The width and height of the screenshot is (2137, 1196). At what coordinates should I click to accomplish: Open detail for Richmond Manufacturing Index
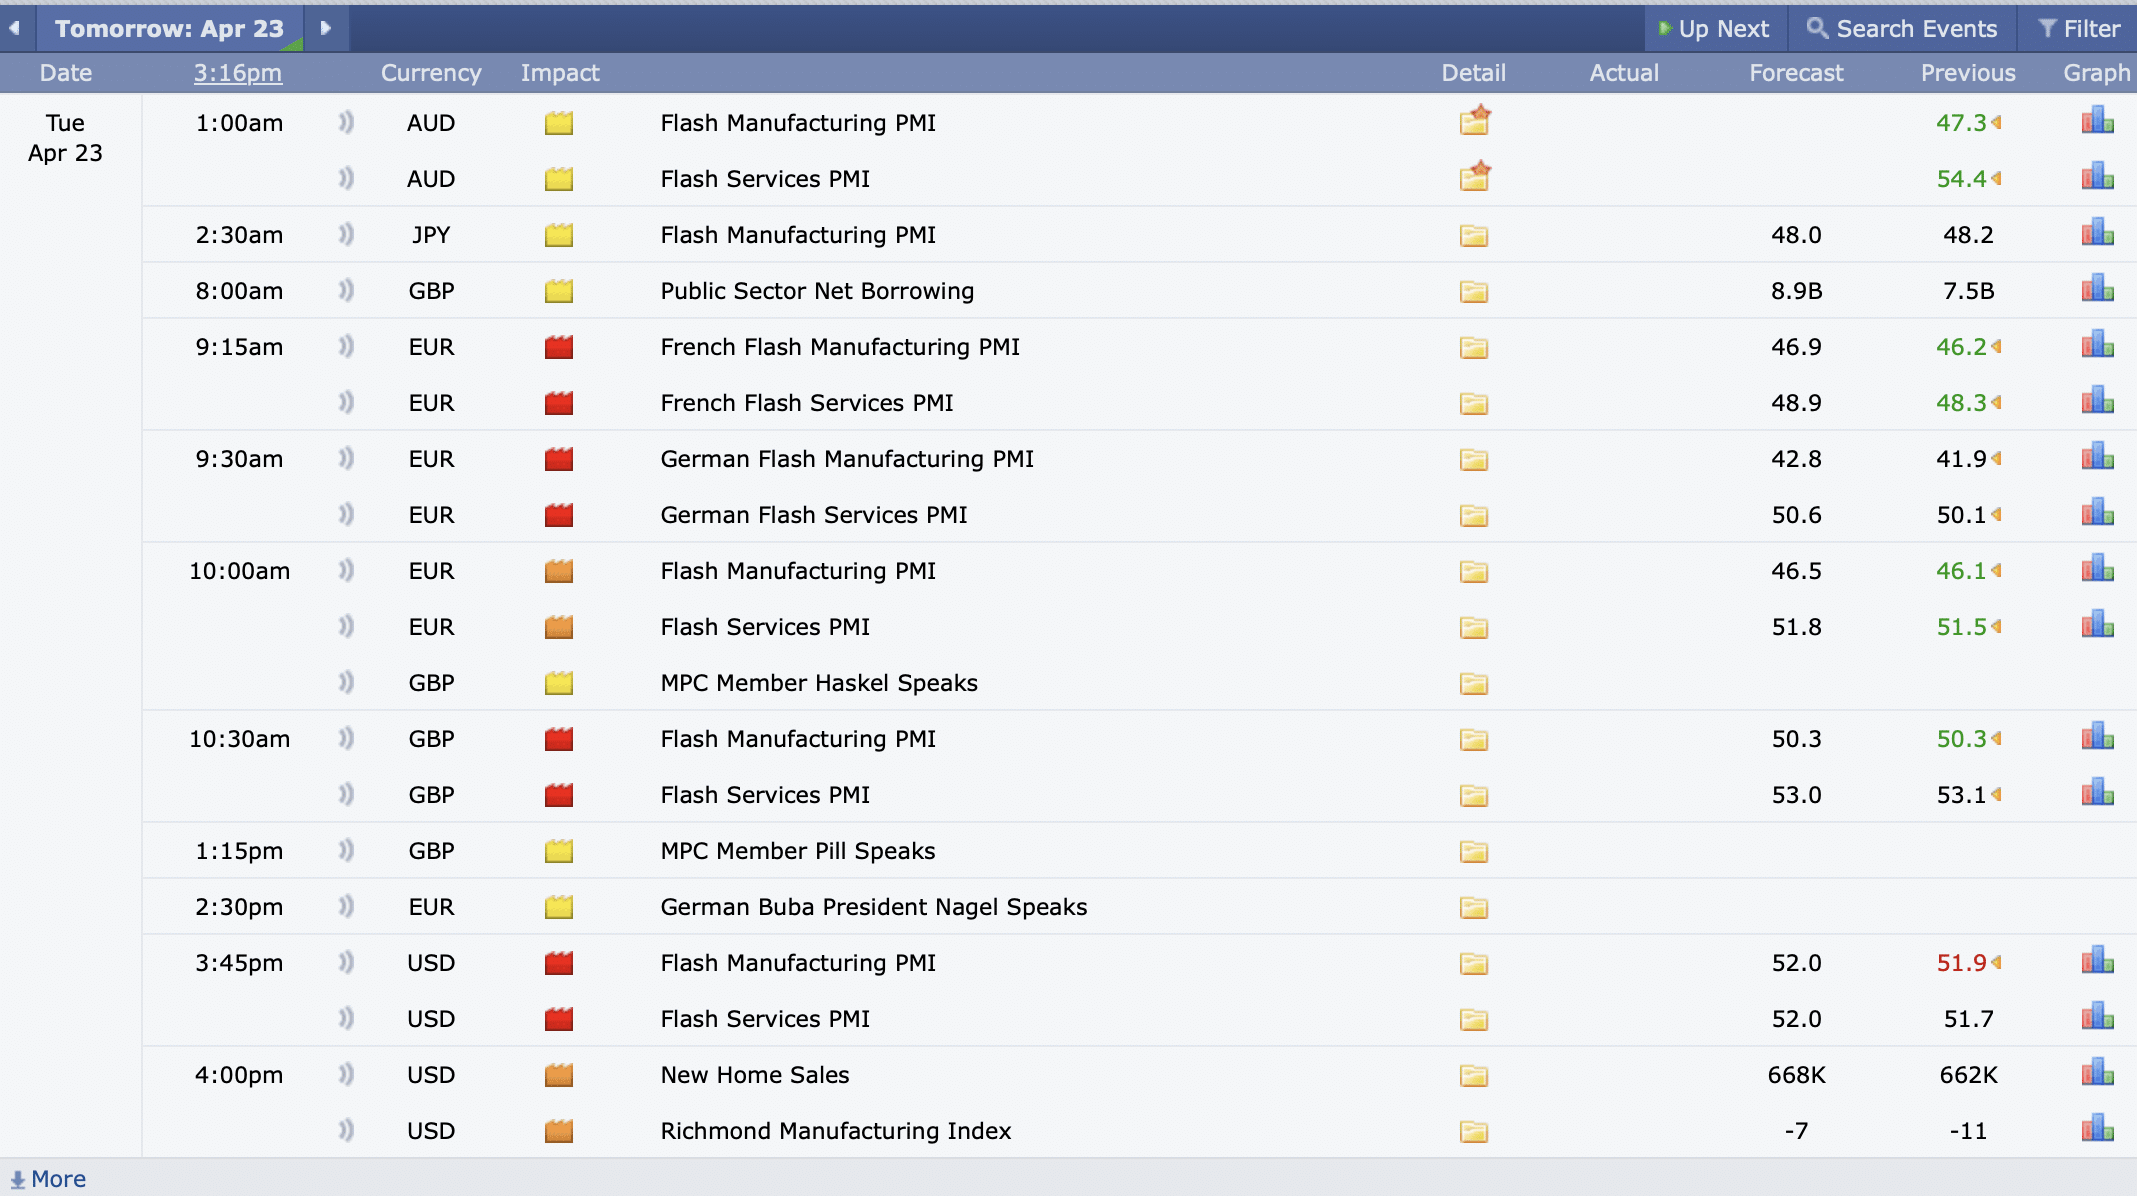click(1474, 1132)
